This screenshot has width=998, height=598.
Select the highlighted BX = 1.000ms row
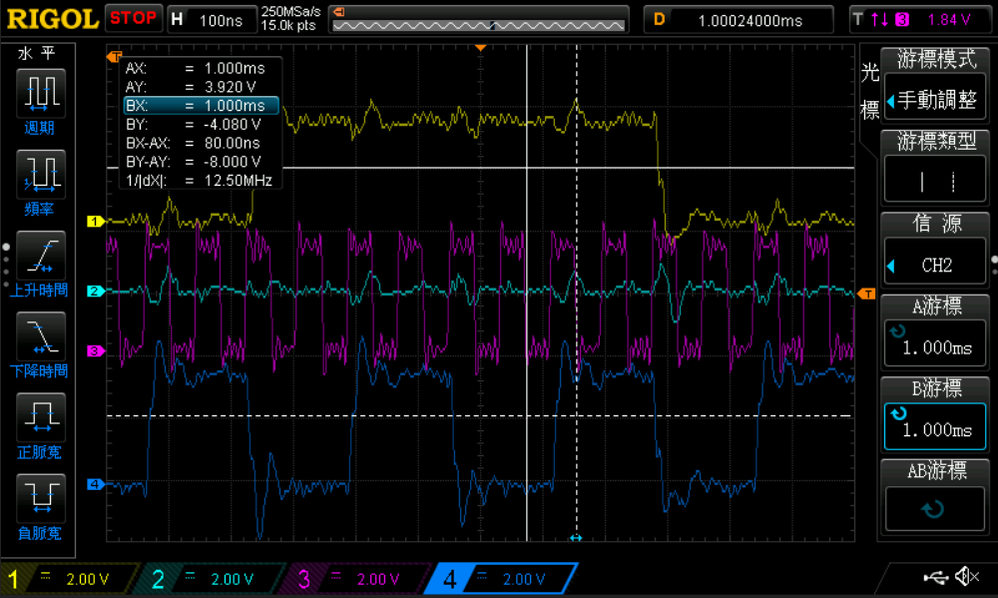201,106
